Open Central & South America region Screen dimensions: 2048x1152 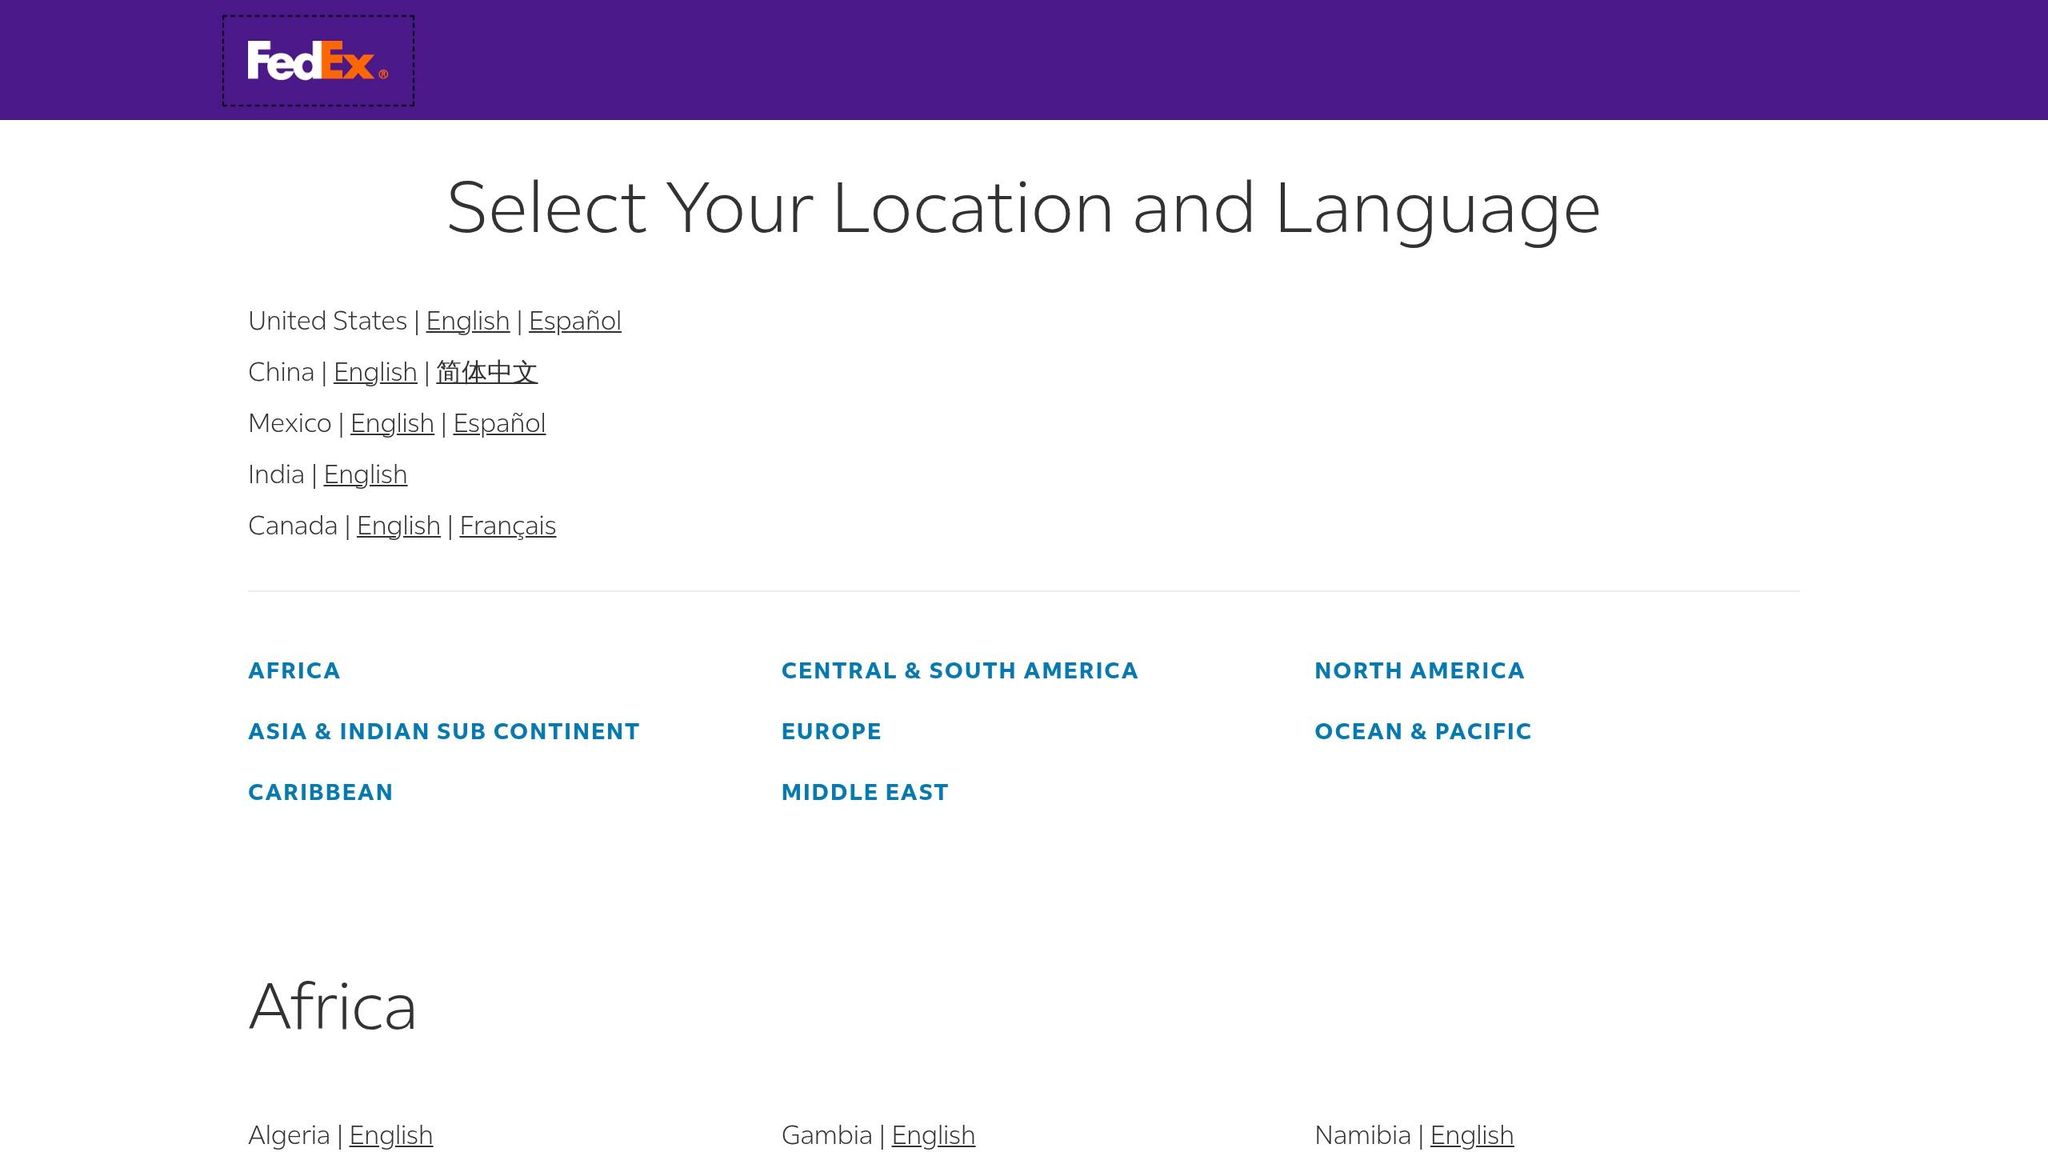[959, 671]
